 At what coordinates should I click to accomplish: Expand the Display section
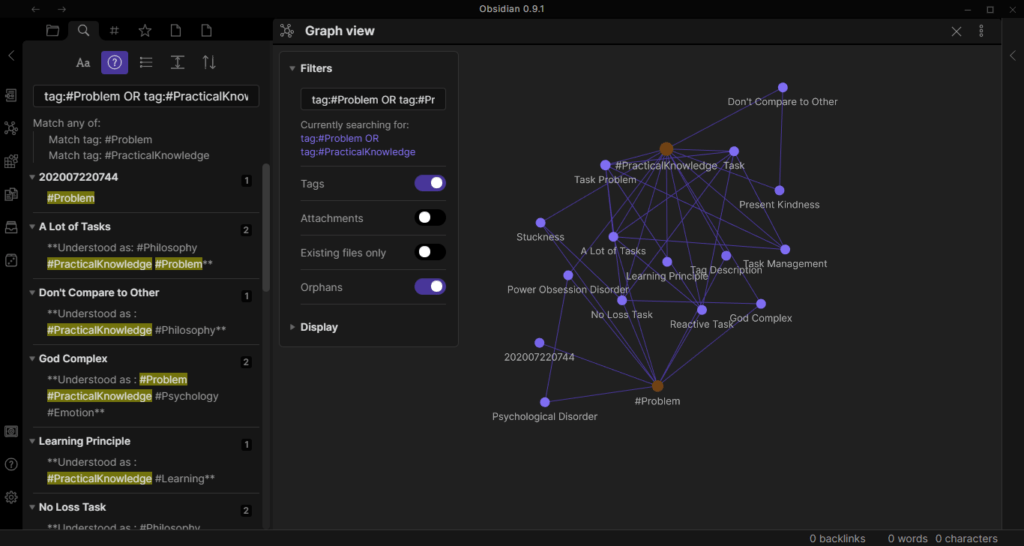pos(319,327)
